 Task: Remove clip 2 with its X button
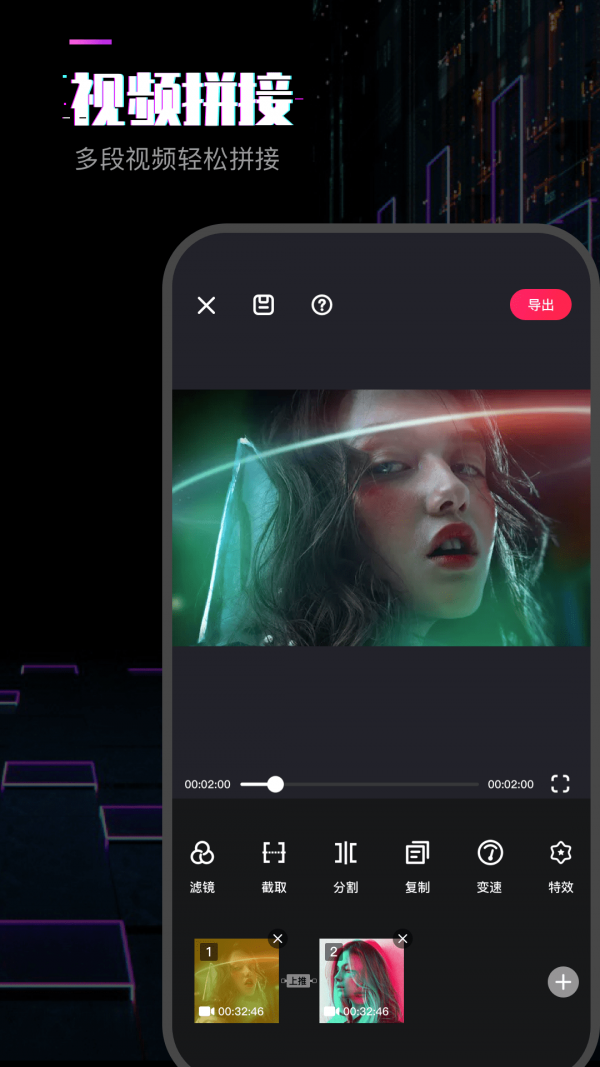point(403,938)
